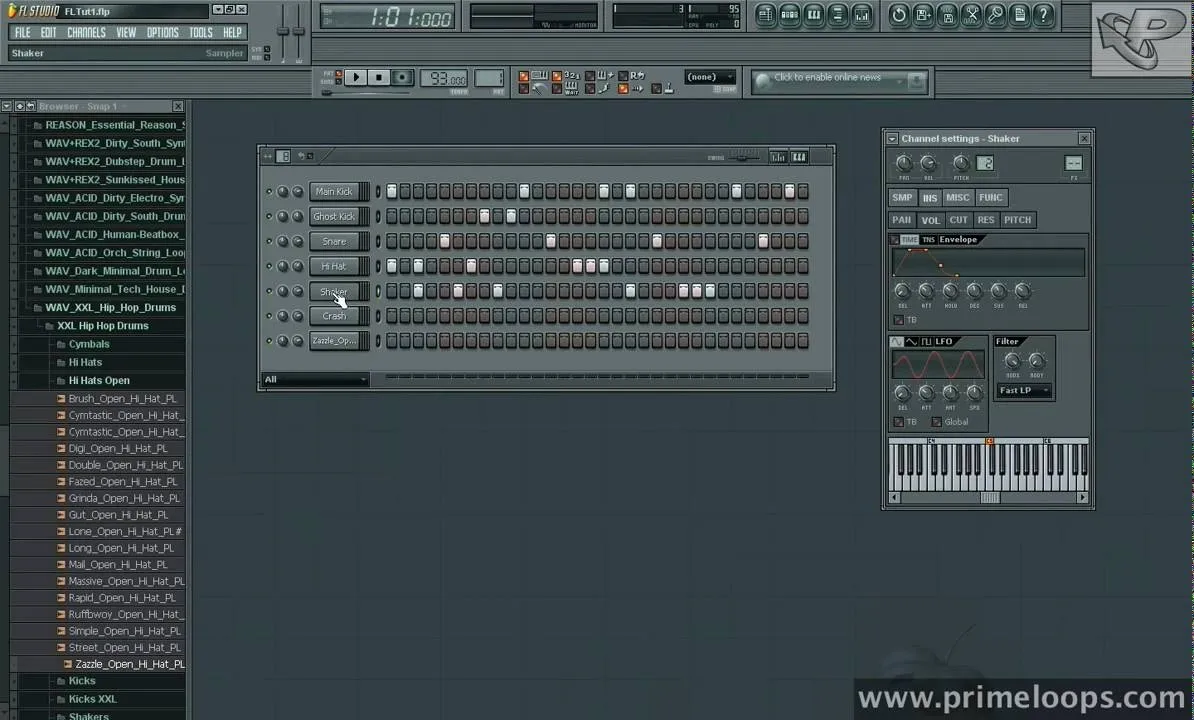Toggle the Snare channel mute light
The width and height of the screenshot is (1194, 720).
click(x=269, y=241)
